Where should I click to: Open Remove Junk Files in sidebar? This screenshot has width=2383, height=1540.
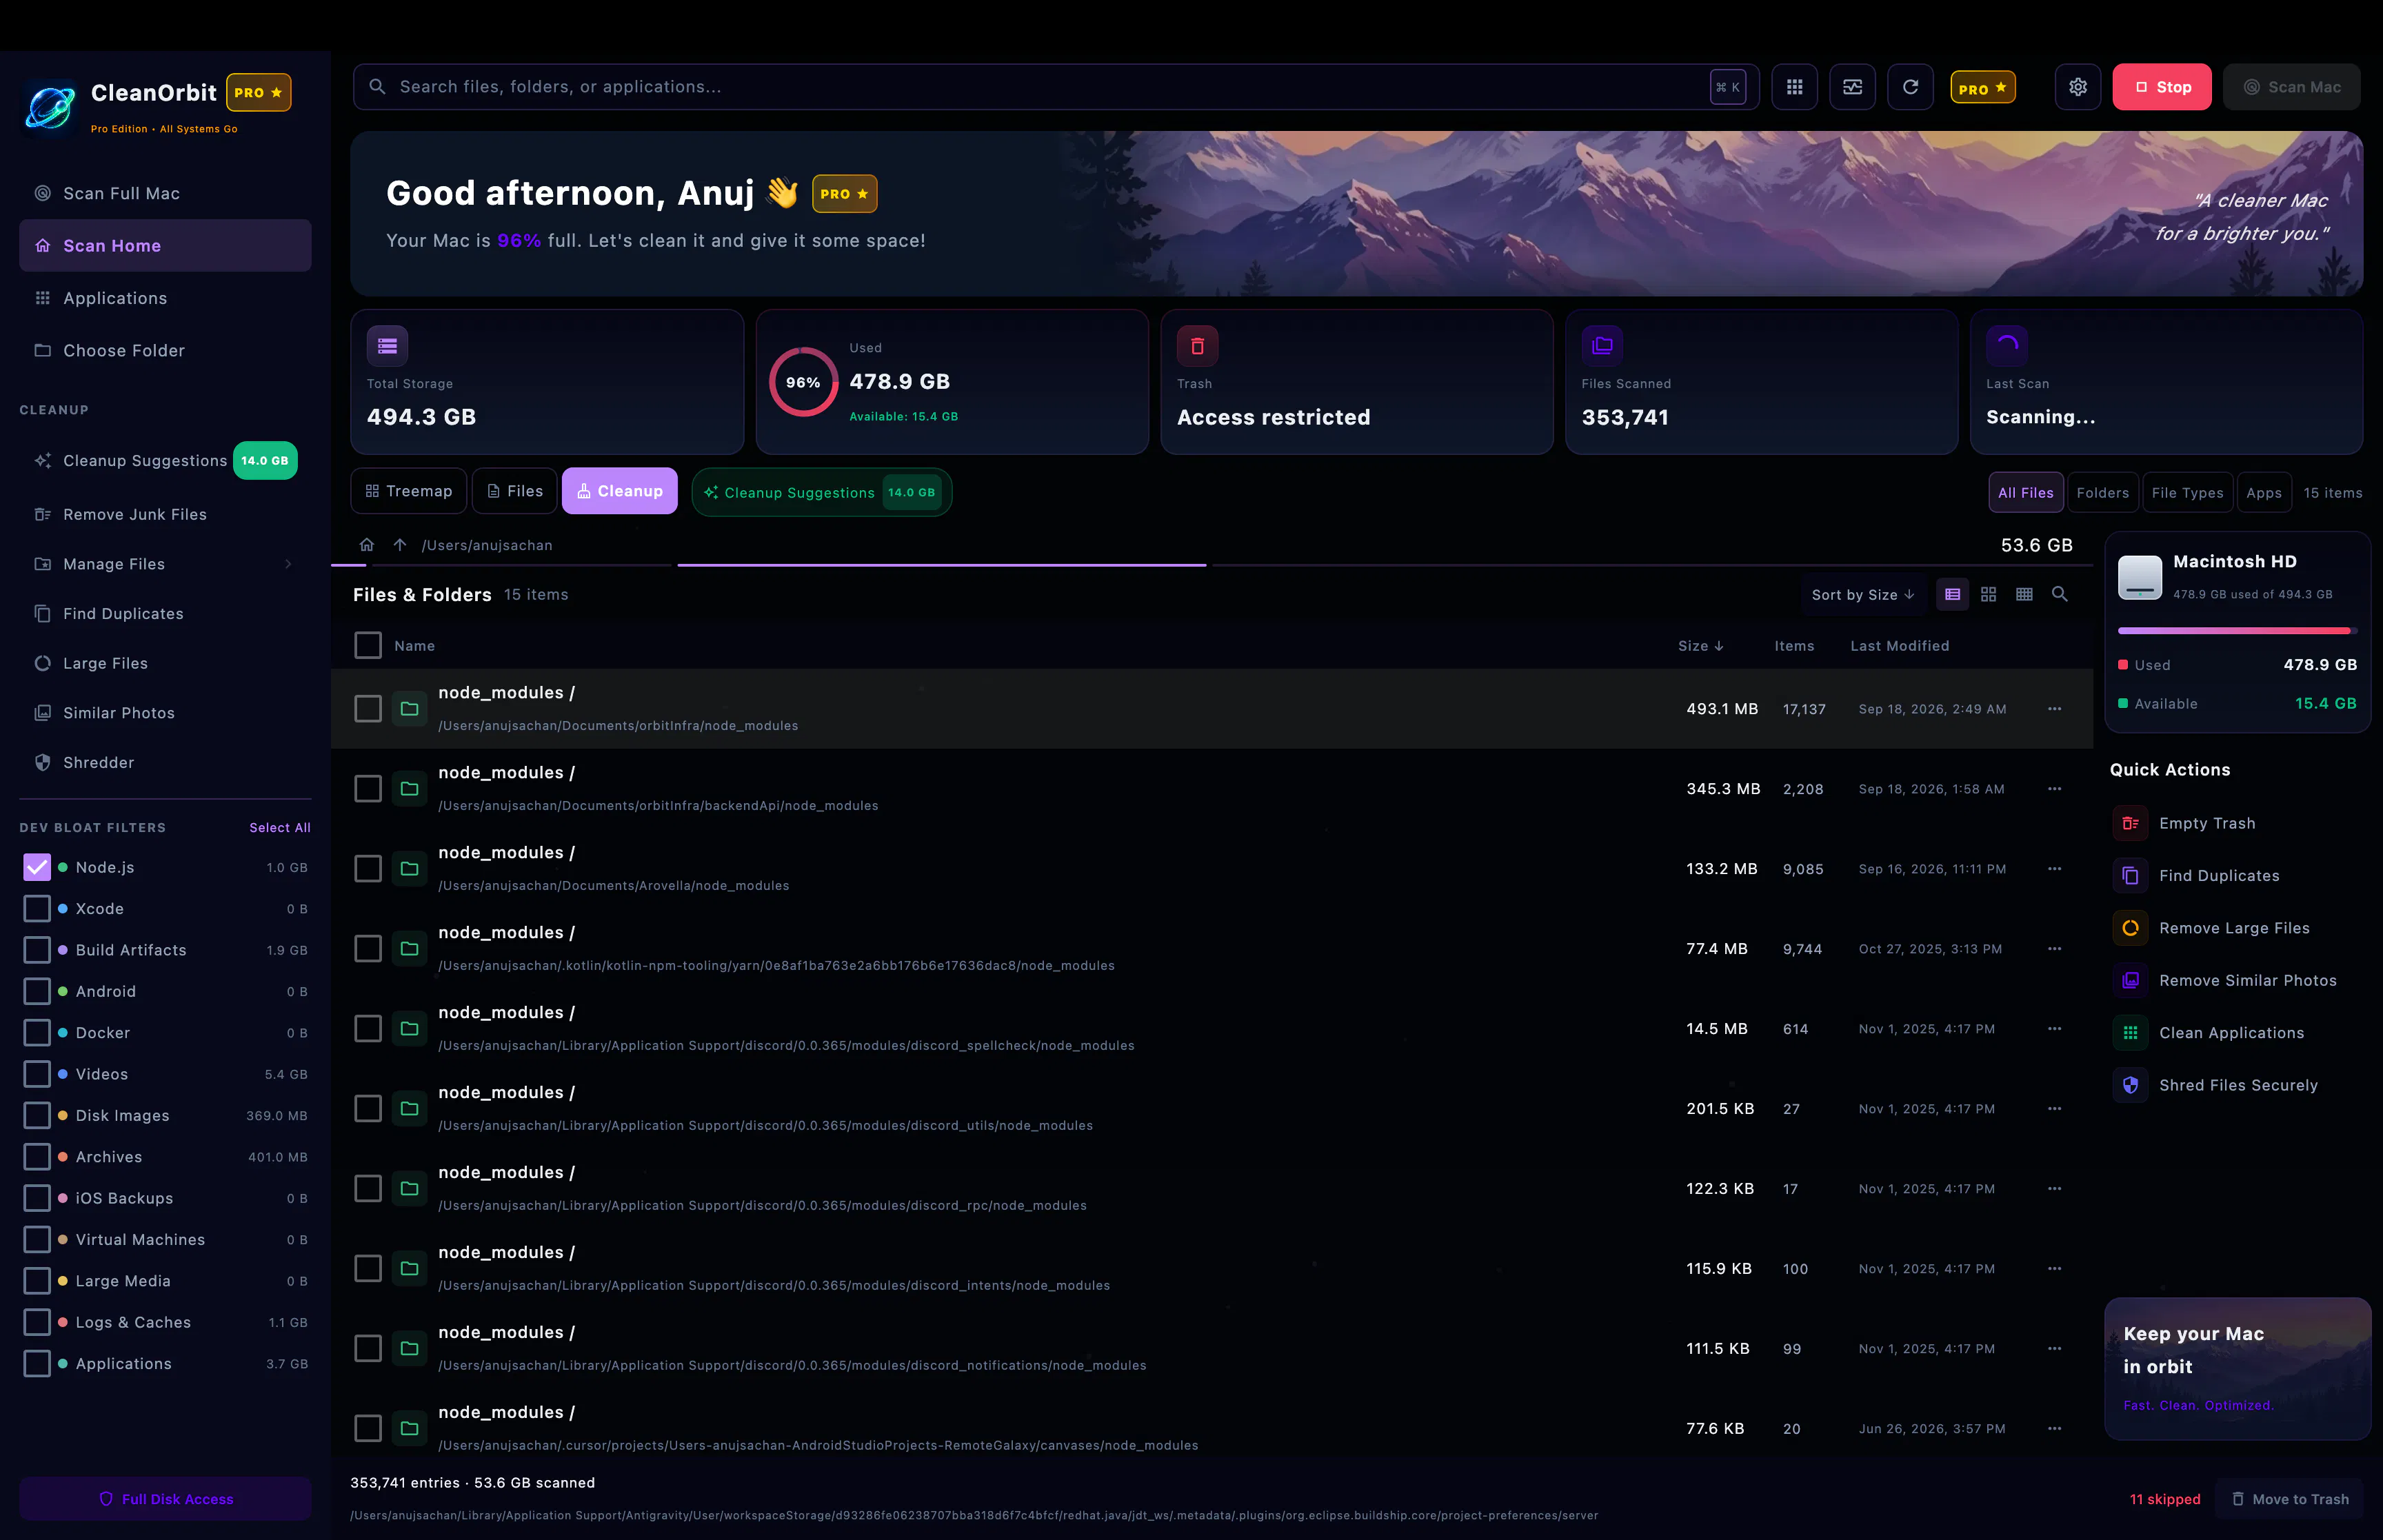165,514
